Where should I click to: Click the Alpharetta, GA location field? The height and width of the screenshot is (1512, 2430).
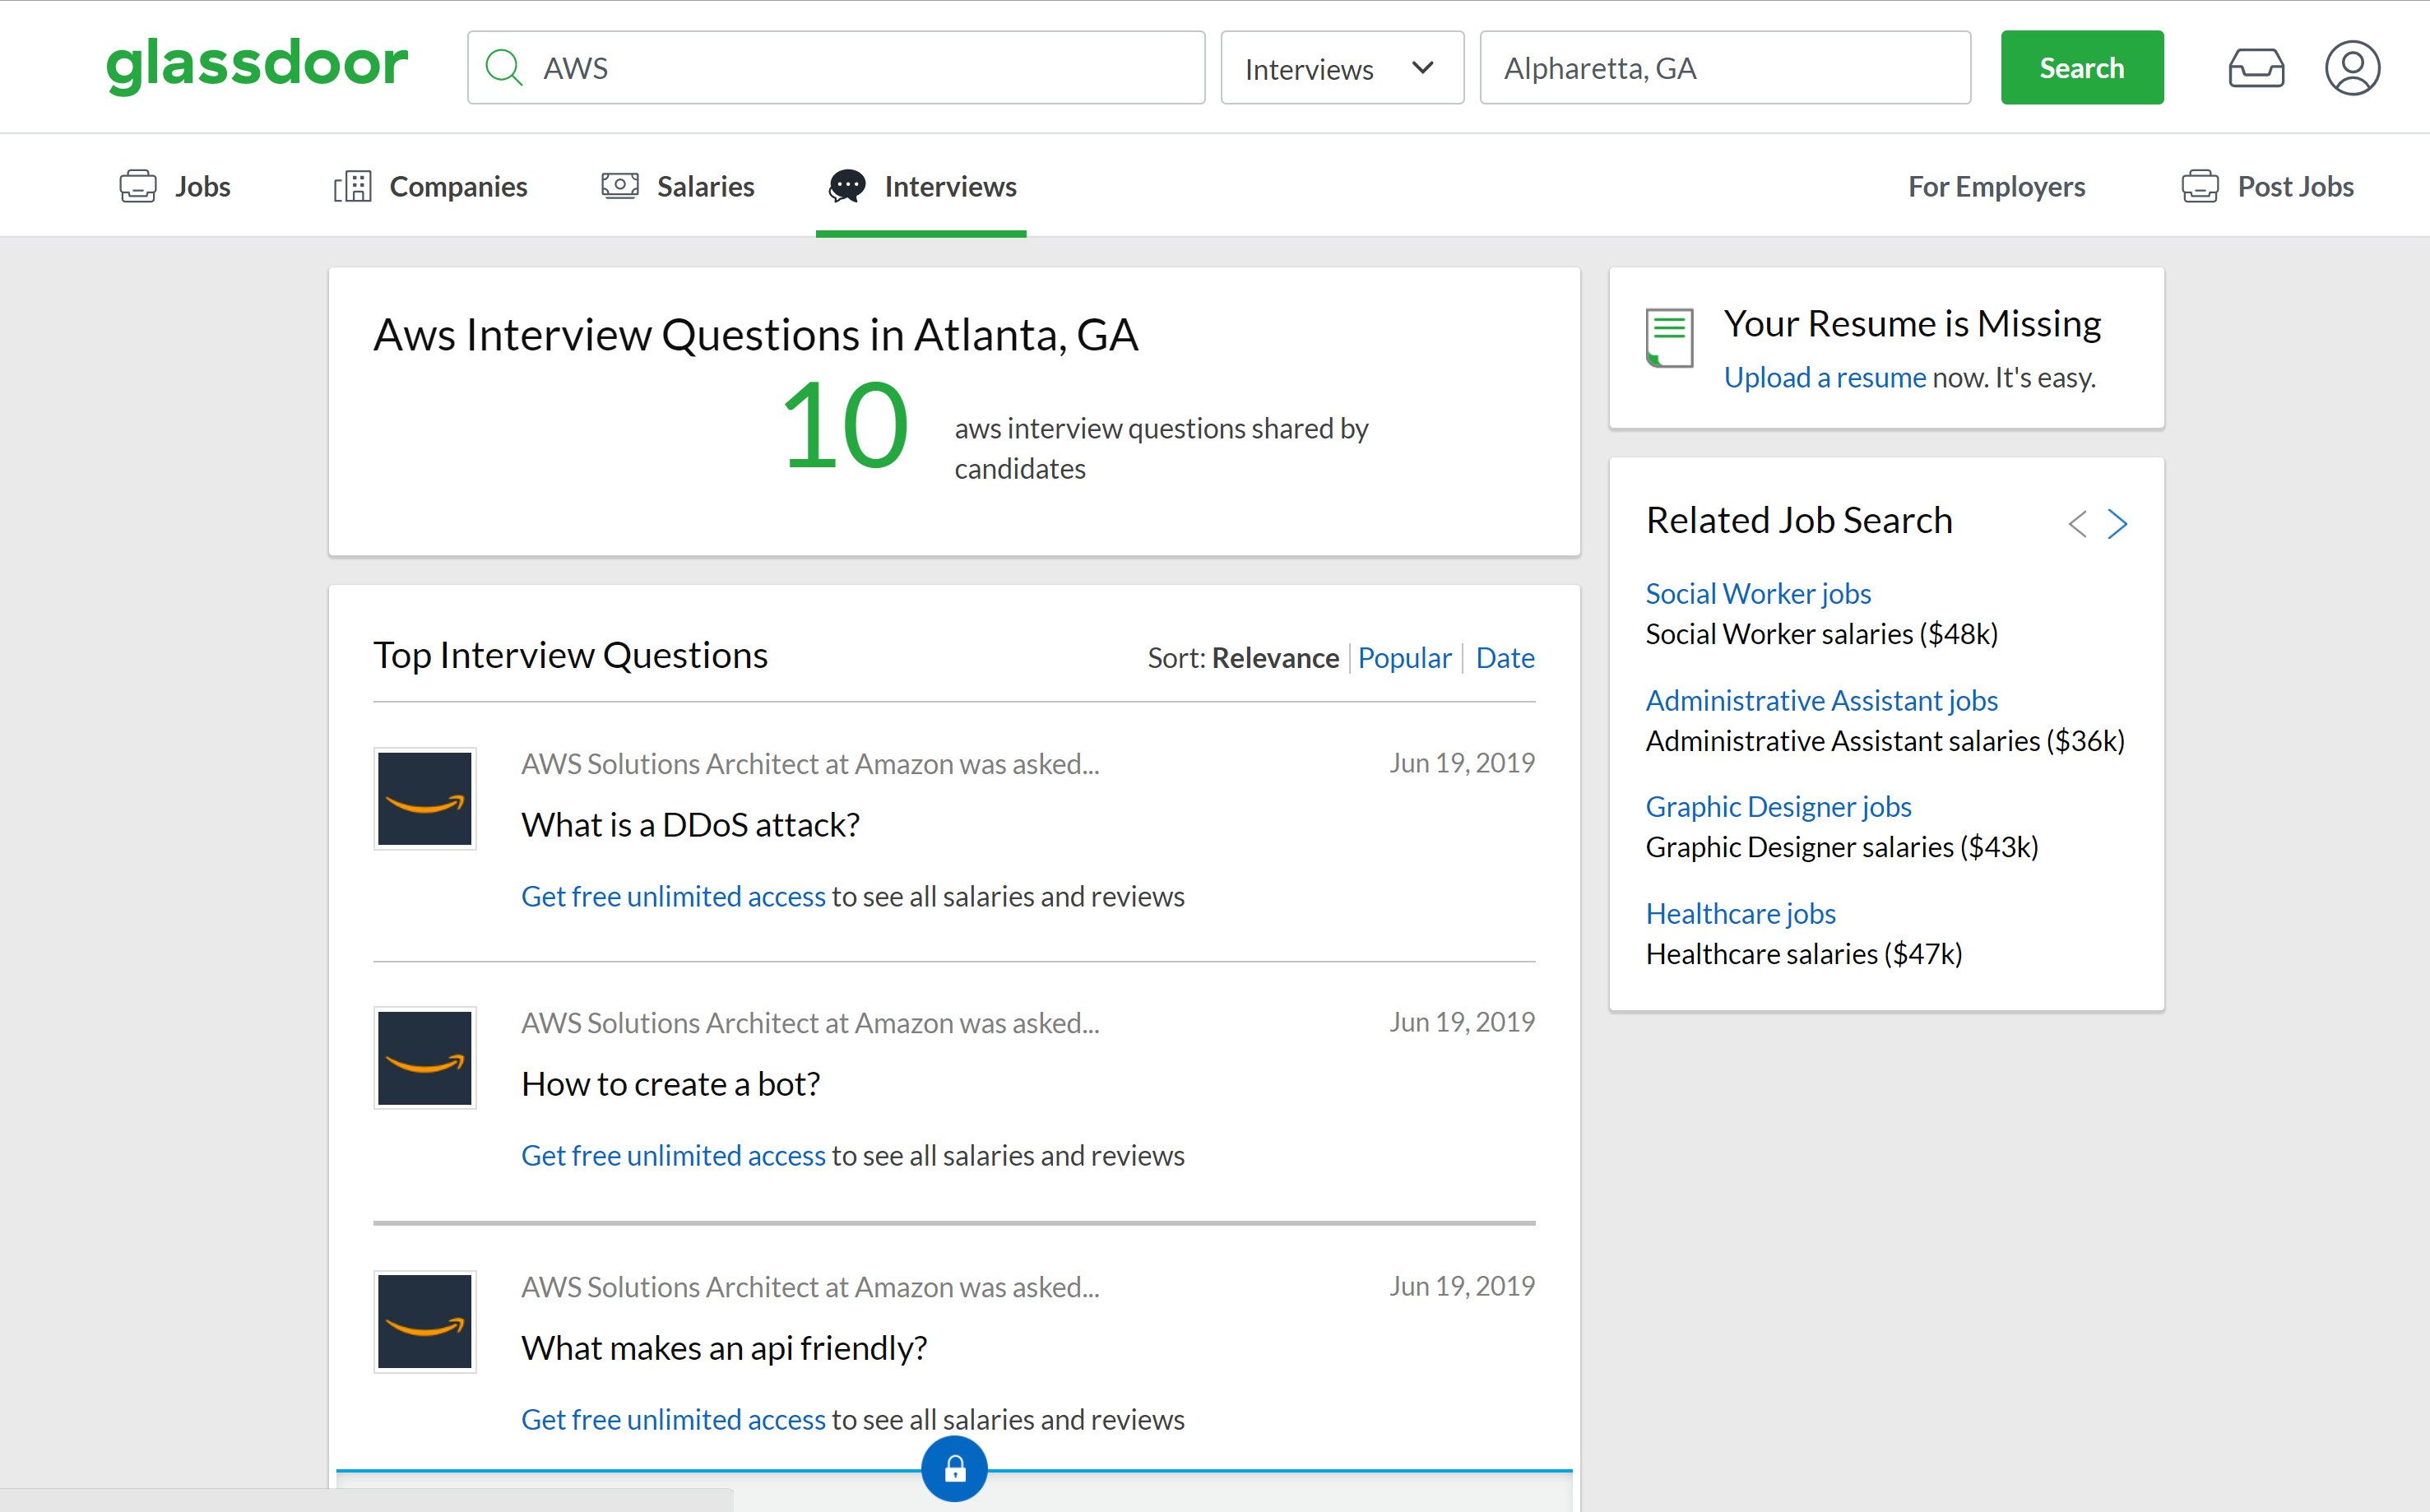[1723, 67]
